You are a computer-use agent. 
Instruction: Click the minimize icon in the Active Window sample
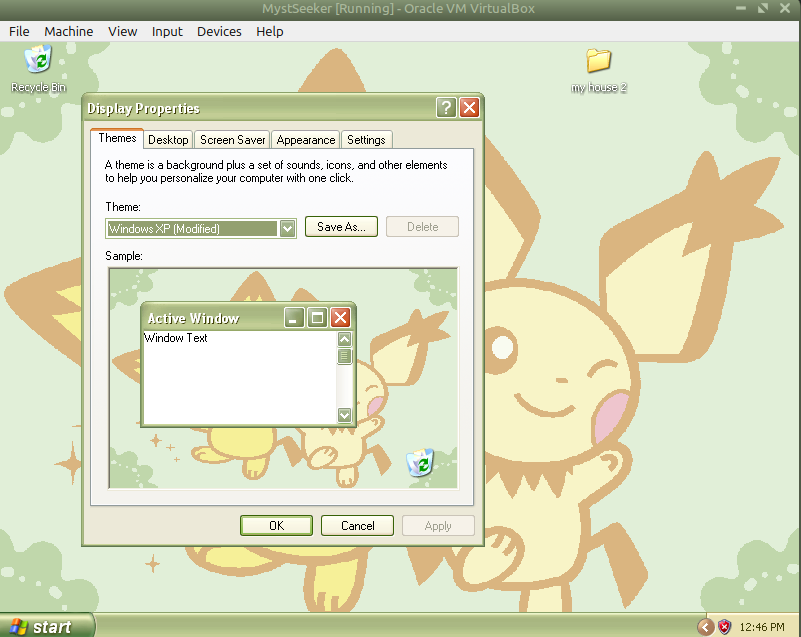[293, 317]
